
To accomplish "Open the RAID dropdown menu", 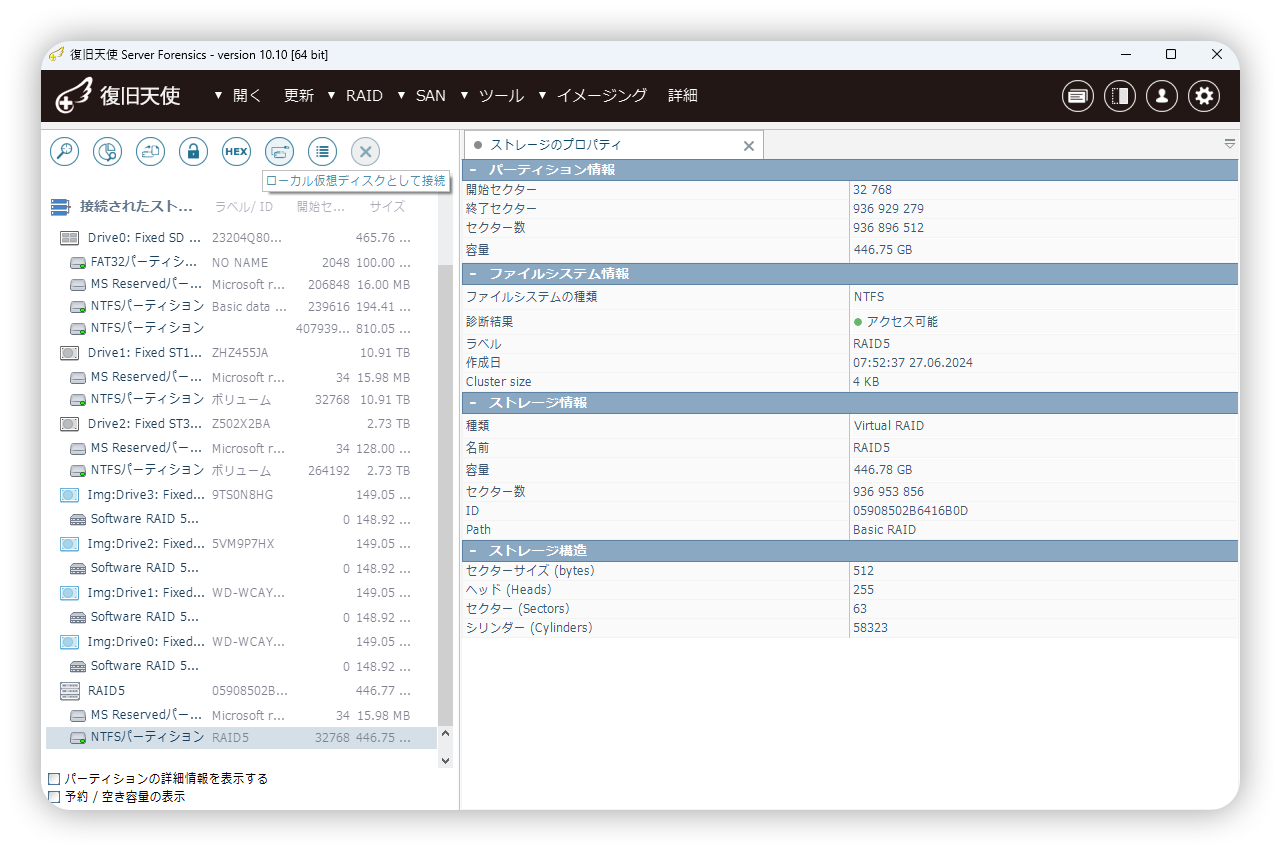I will [x=355, y=96].
